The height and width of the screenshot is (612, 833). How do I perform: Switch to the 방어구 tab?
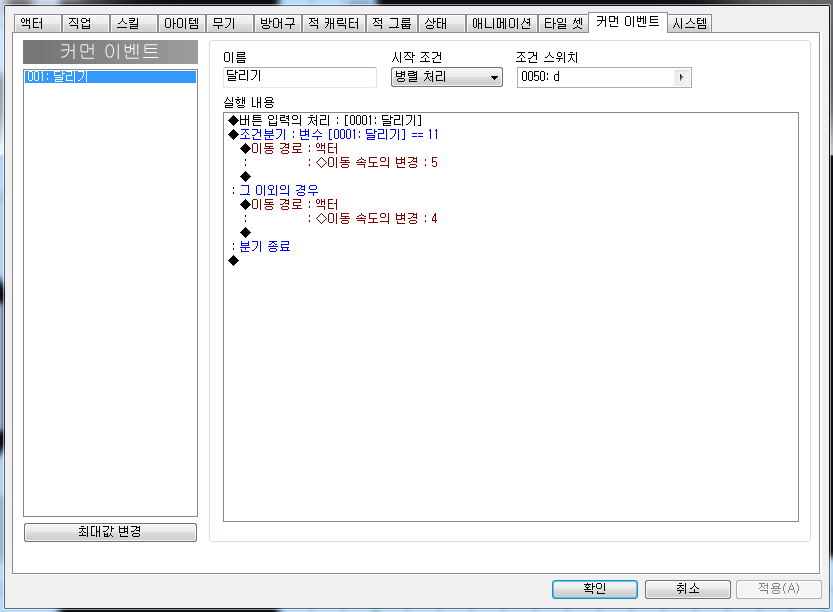(x=277, y=23)
